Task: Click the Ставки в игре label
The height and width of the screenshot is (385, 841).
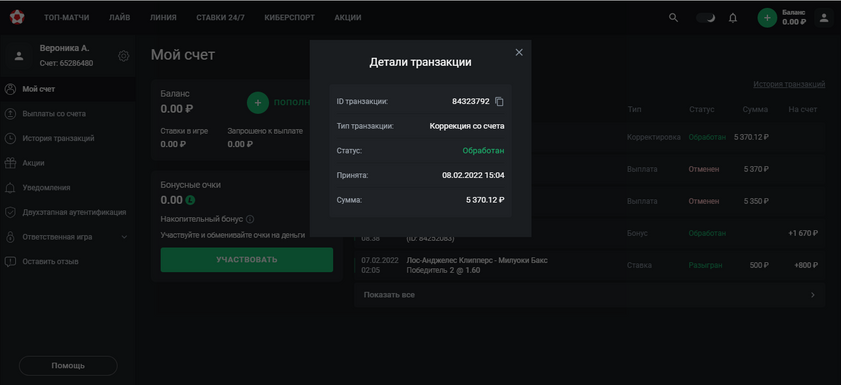Action: coord(184,131)
